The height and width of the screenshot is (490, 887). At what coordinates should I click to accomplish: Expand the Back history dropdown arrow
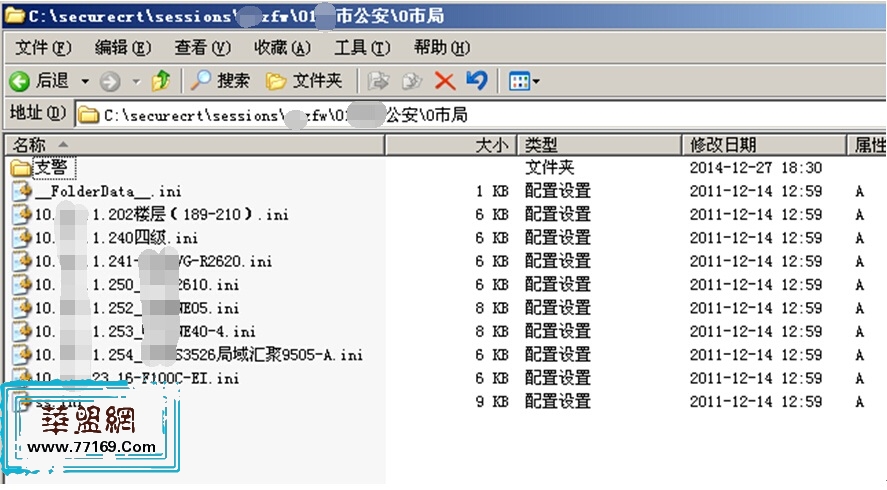pos(85,81)
